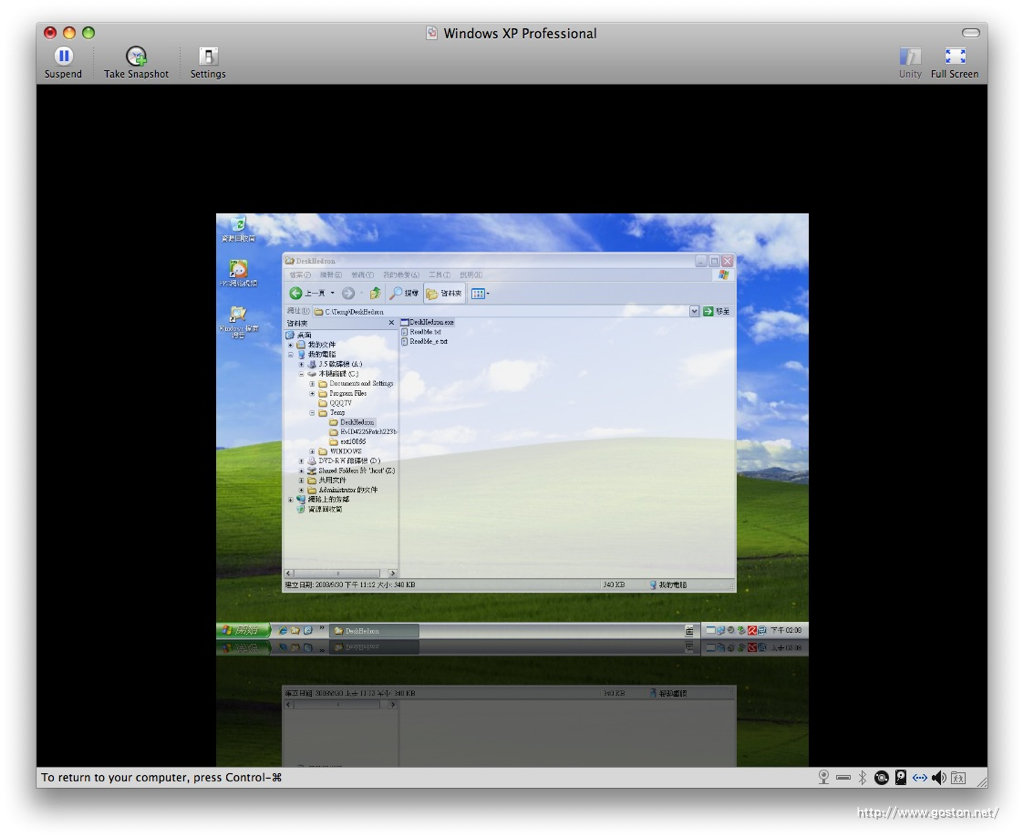
Task: Click the webcam device status icon
Action: pos(824,777)
